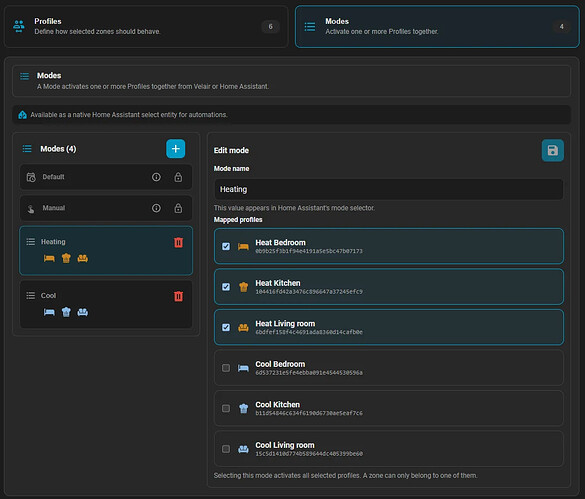Check the Cool Living room profile
This screenshot has height=499, width=585.
pos(226,449)
